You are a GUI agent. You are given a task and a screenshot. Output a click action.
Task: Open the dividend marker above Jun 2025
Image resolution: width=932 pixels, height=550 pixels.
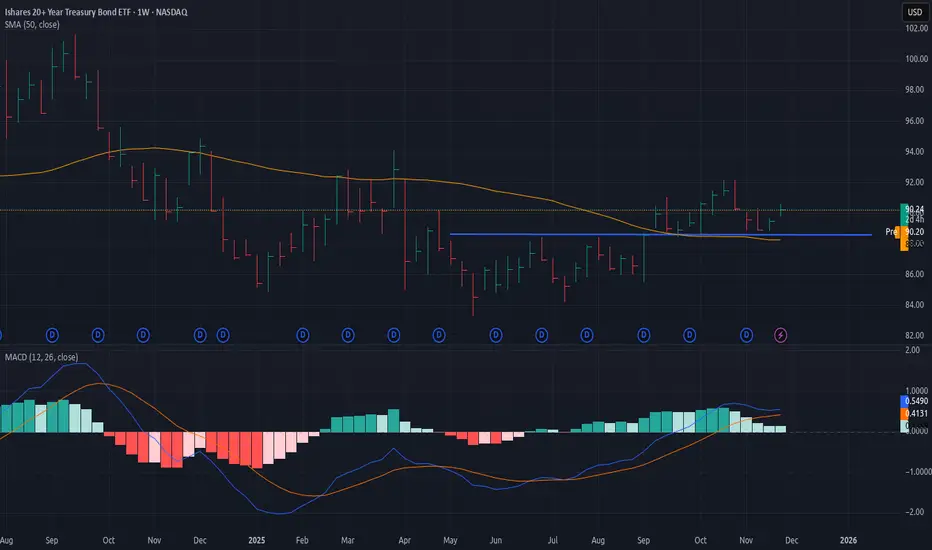coord(496,335)
